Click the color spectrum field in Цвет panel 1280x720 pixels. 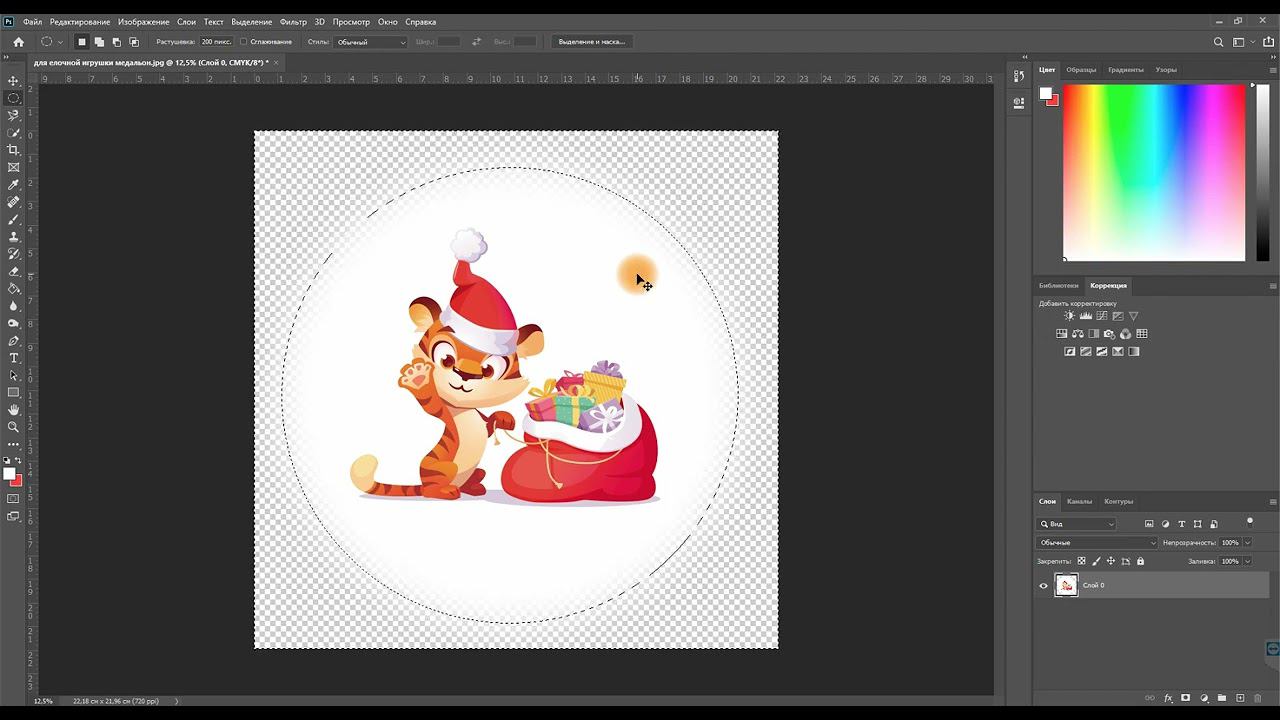1154,172
